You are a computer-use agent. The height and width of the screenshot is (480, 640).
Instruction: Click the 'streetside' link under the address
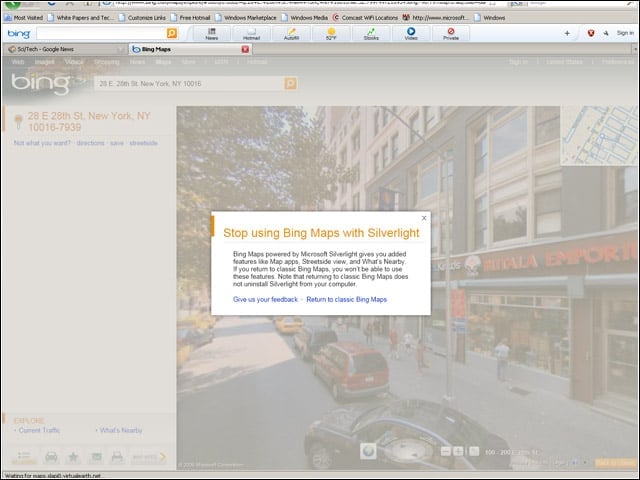143,143
